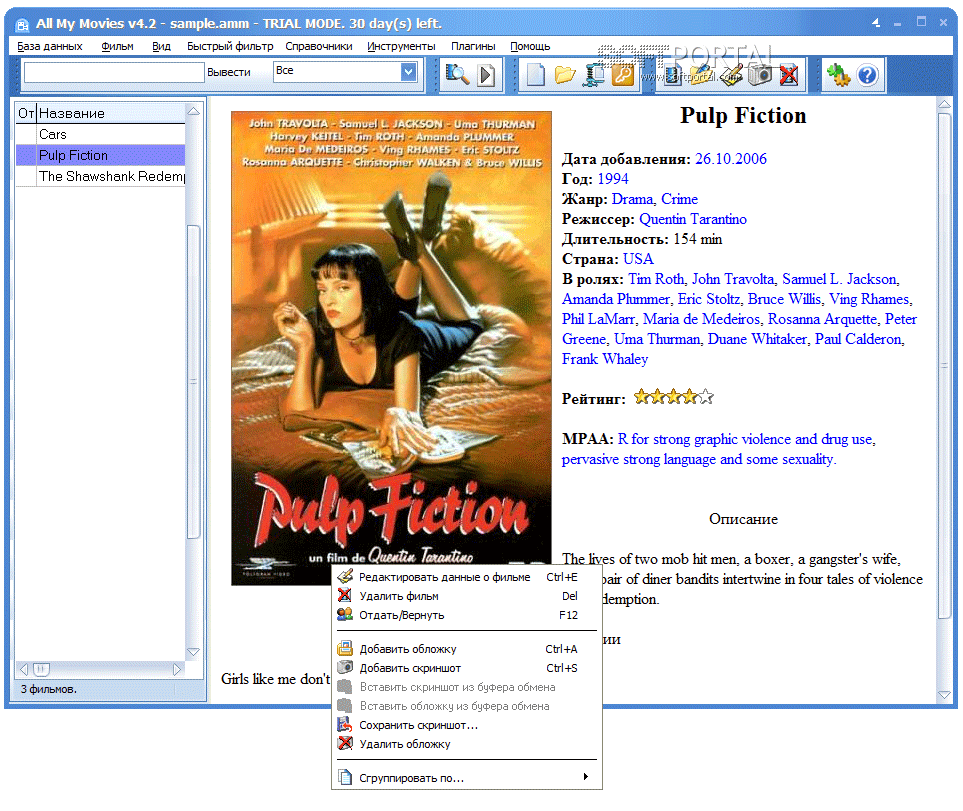Click the details pane scroll up arrow

click(945, 105)
